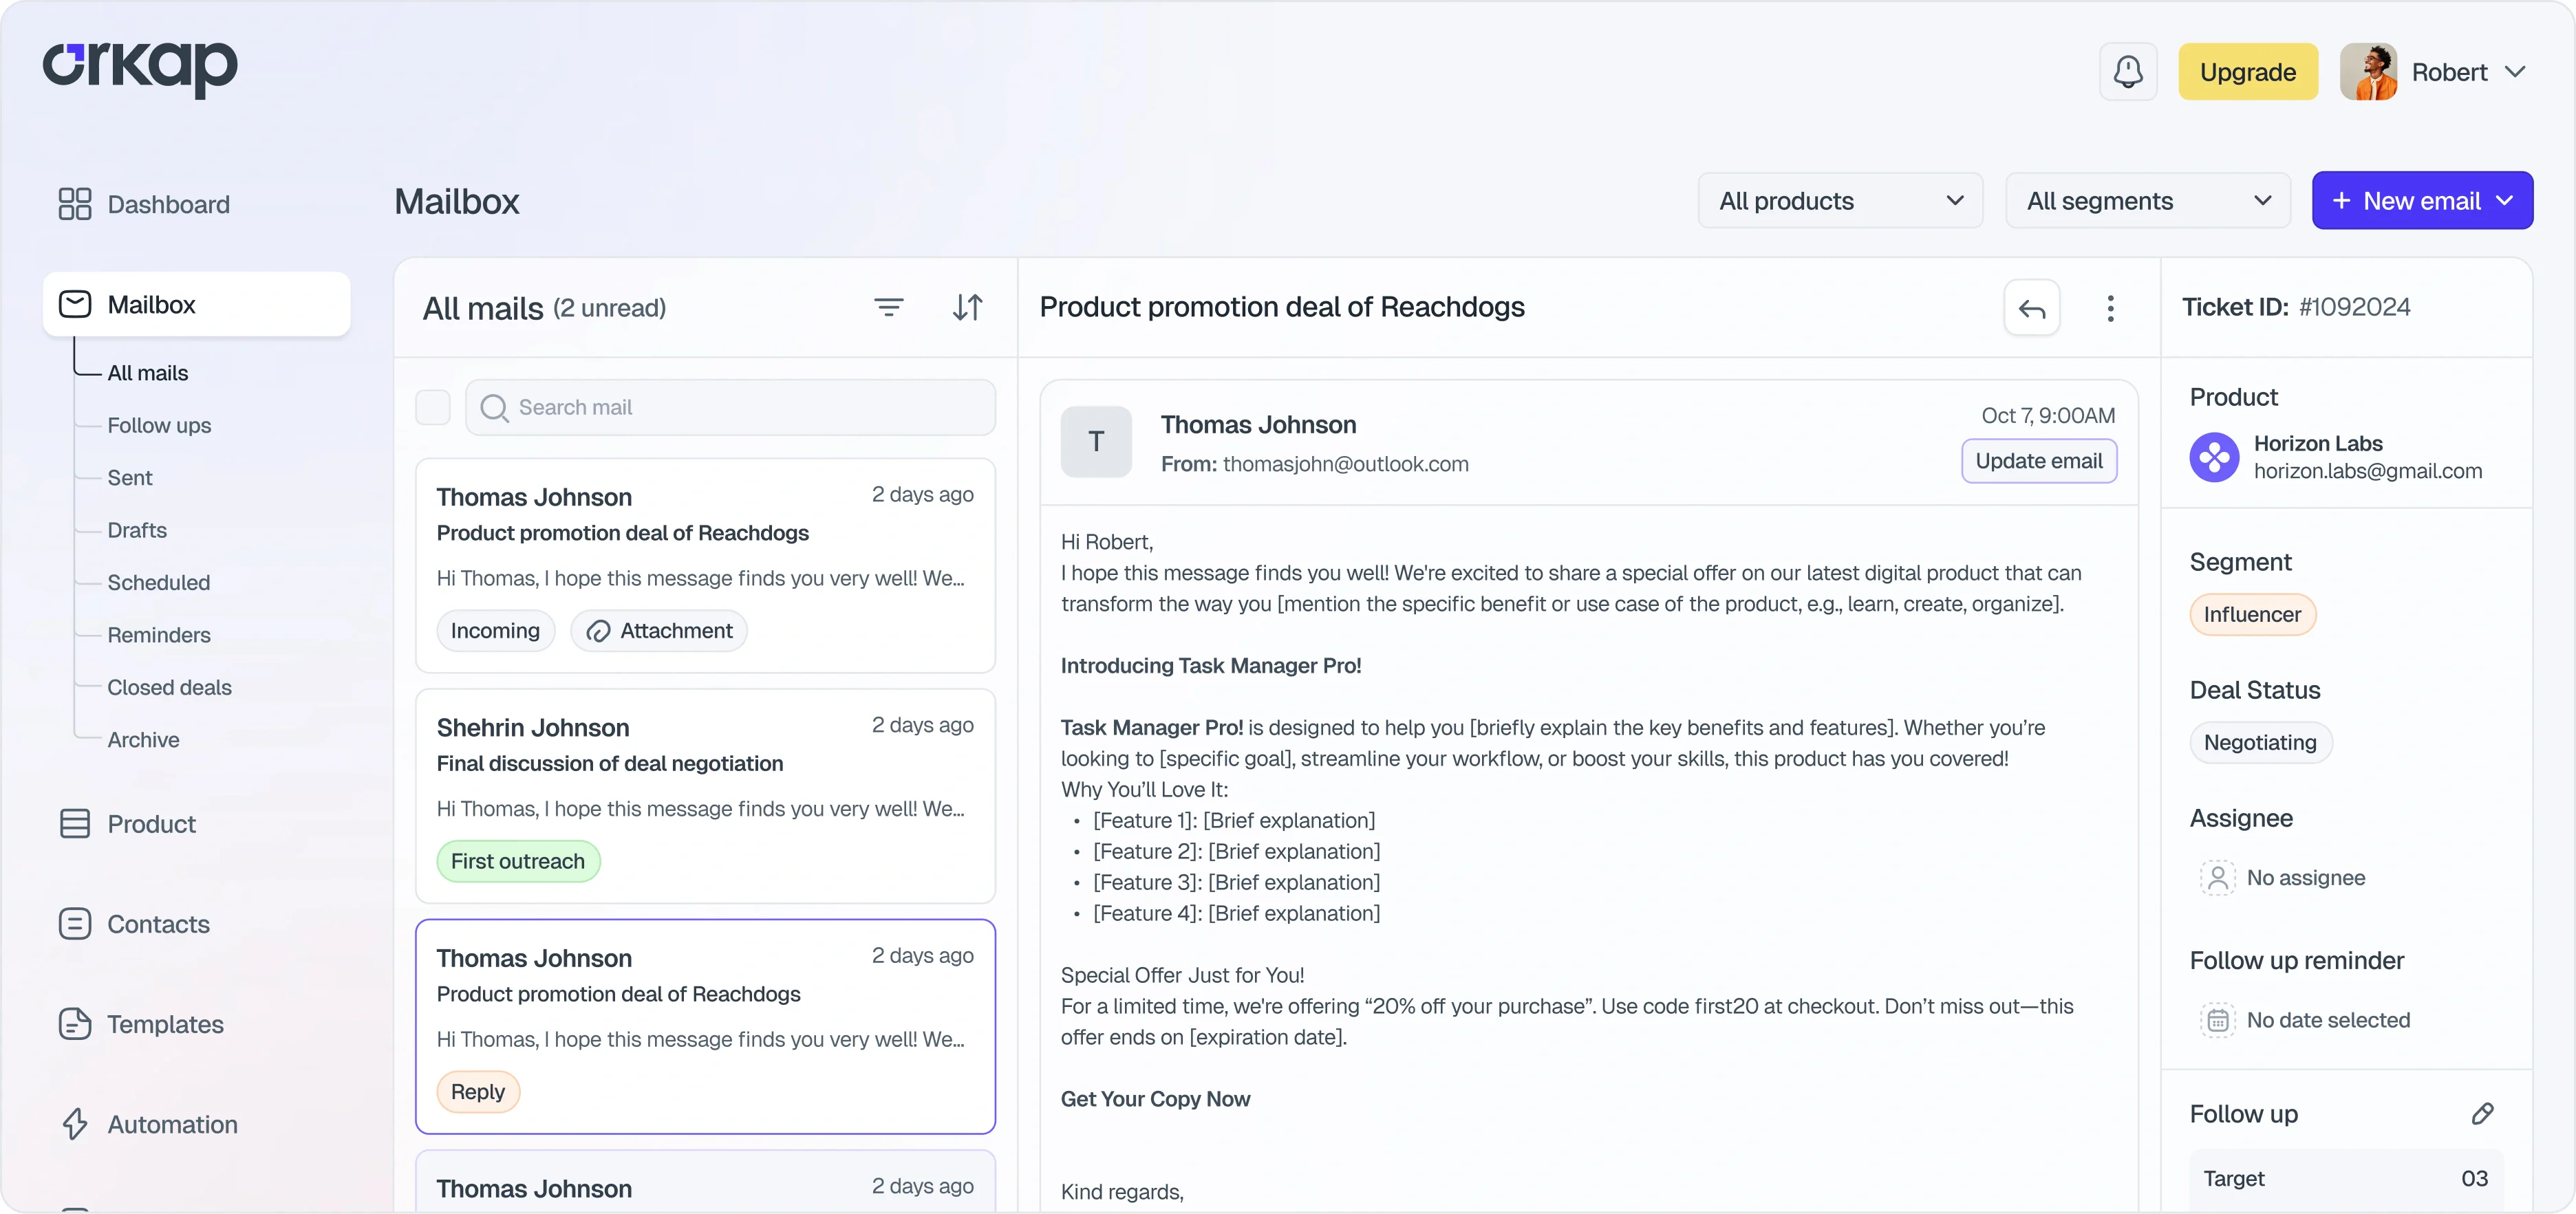Image resolution: width=2576 pixels, height=1214 pixels.
Task: Open the notifications bell
Action: pyautogui.click(x=2128, y=72)
